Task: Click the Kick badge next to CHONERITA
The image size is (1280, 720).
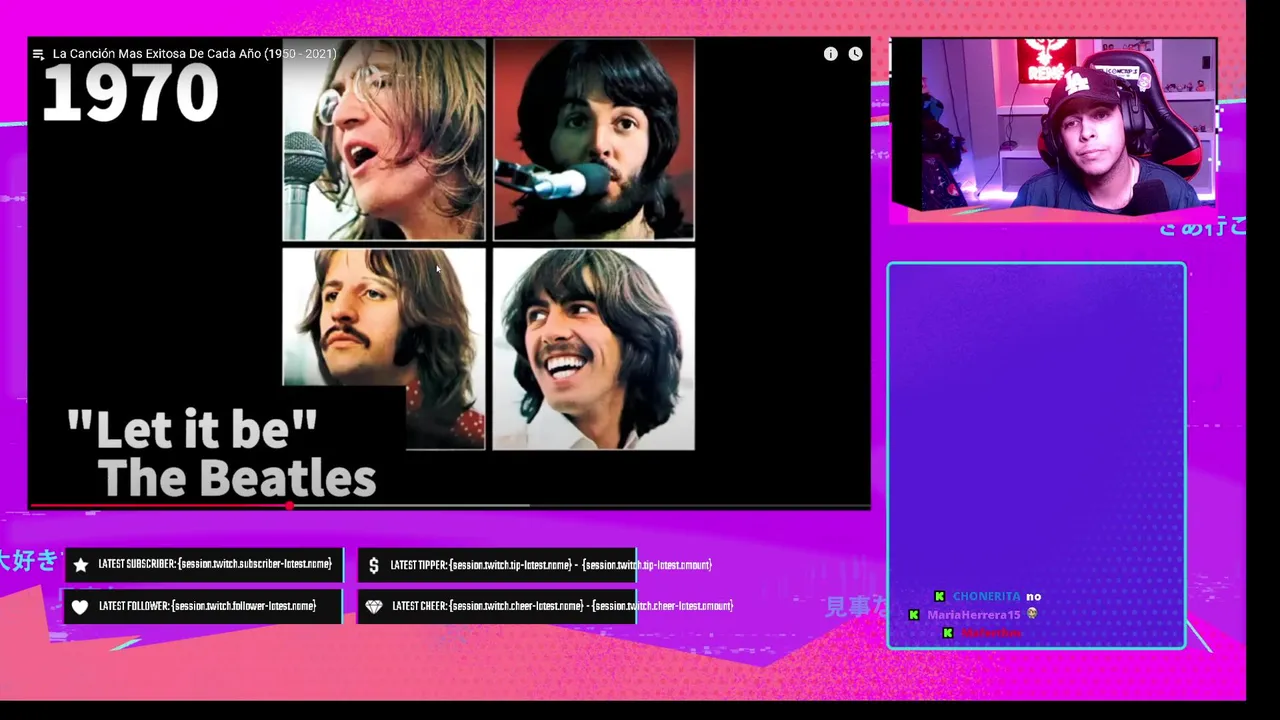Action: [939, 596]
